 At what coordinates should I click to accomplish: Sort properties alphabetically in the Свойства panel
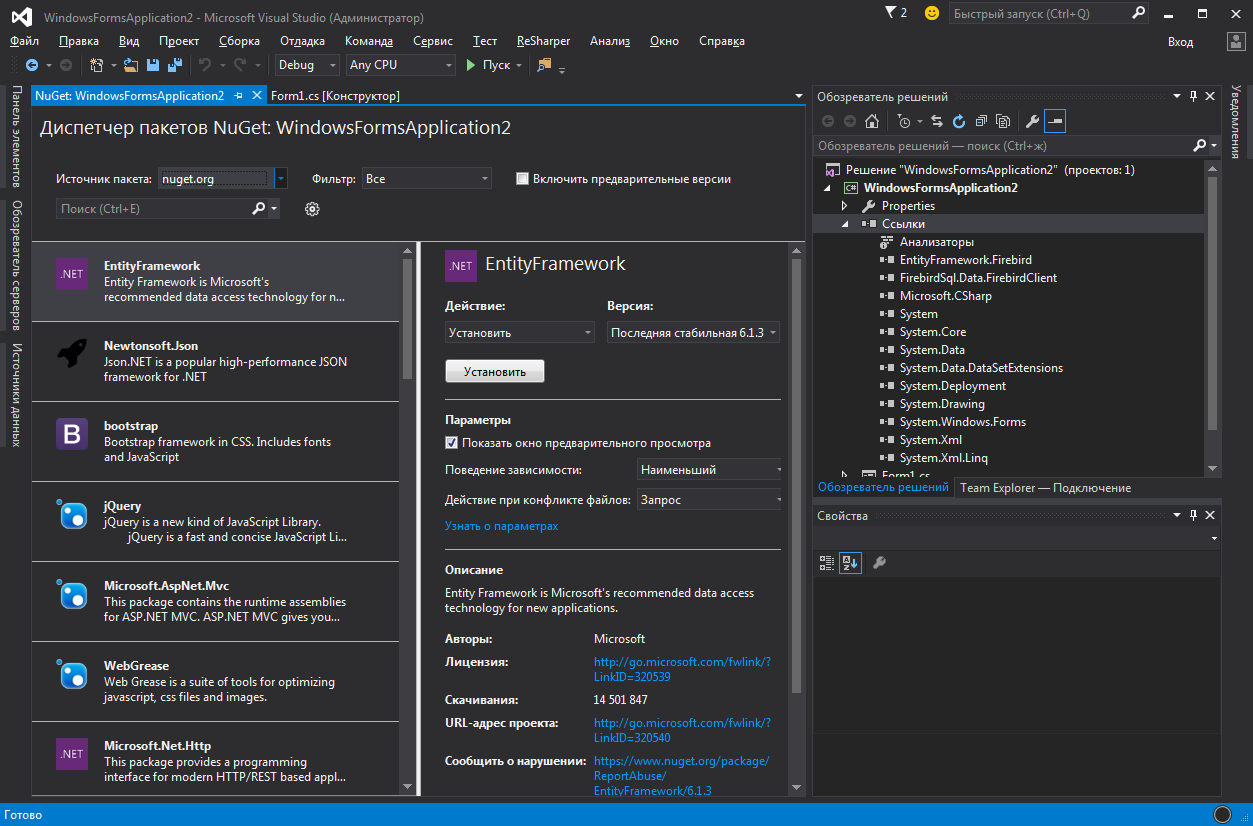(850, 562)
